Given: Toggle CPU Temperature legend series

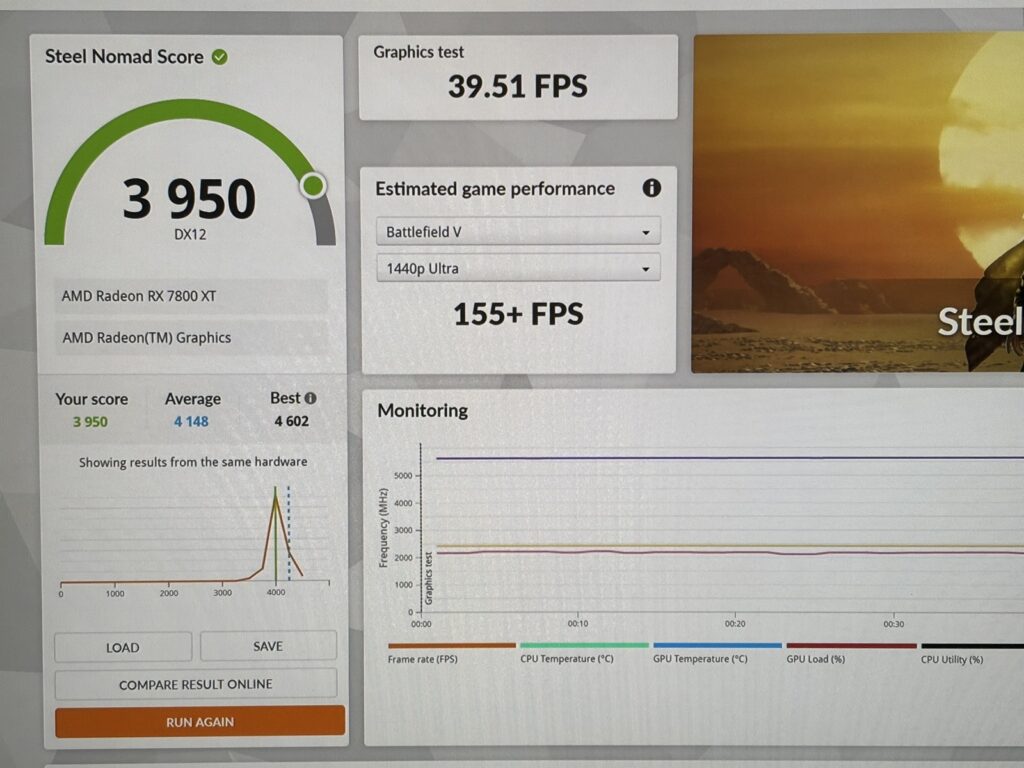Looking at the screenshot, I should coord(567,658).
